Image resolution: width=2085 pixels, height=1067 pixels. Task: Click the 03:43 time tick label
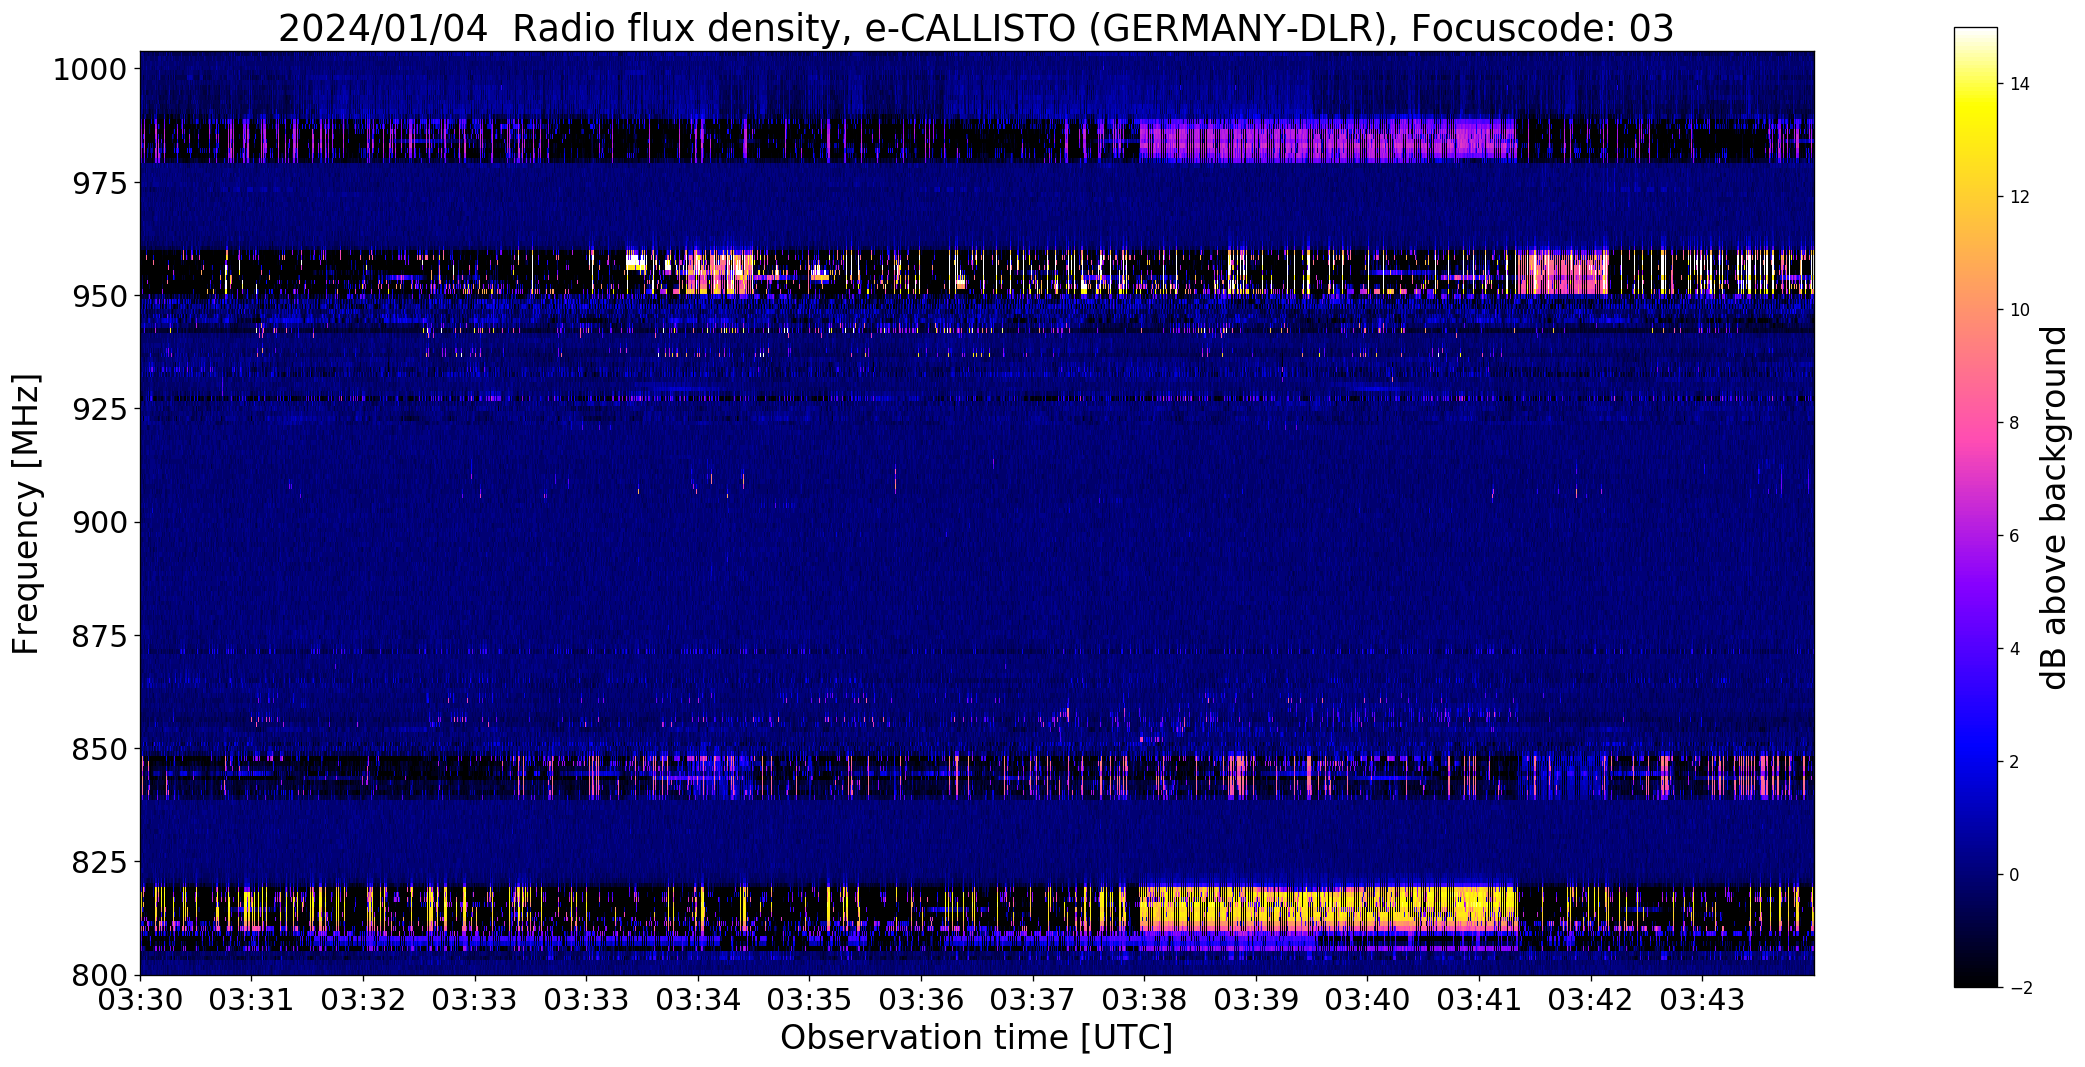click(1703, 999)
